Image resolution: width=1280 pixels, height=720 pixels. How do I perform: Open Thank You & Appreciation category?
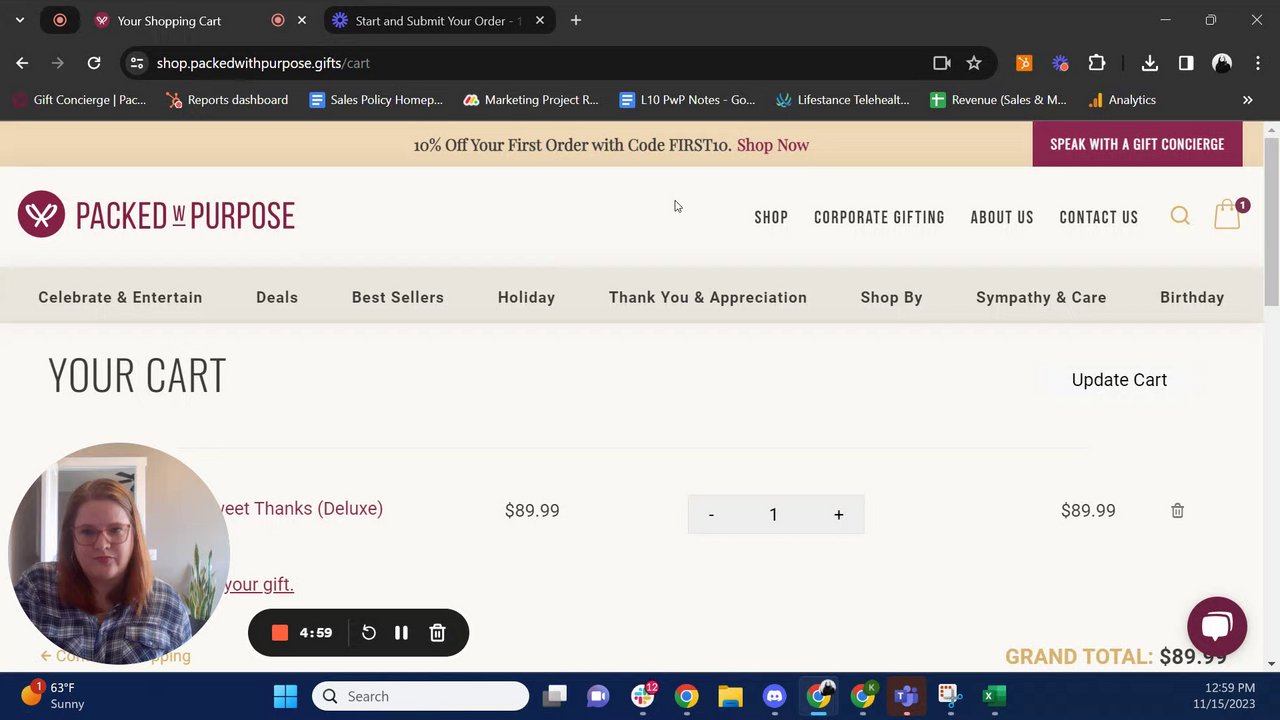tap(708, 297)
